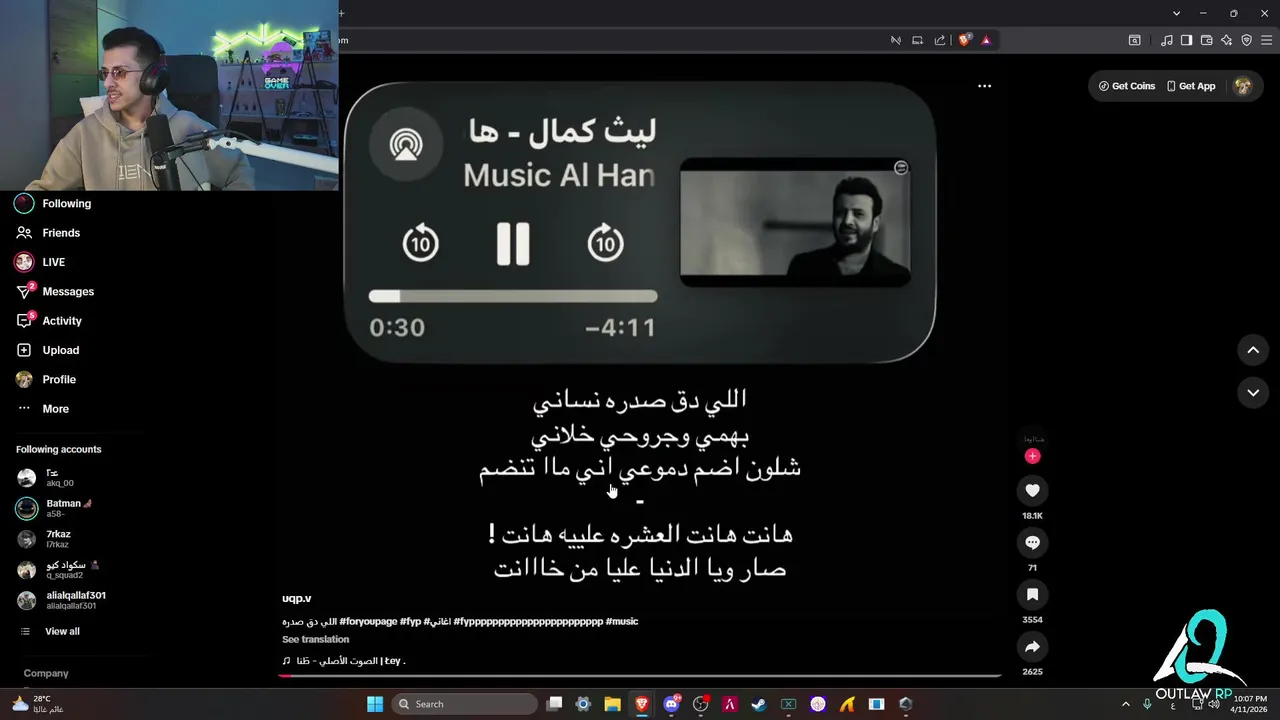Viewport: 1280px width, 720px height.
Task: Open Settings gear on taskbar
Action: click(583, 704)
